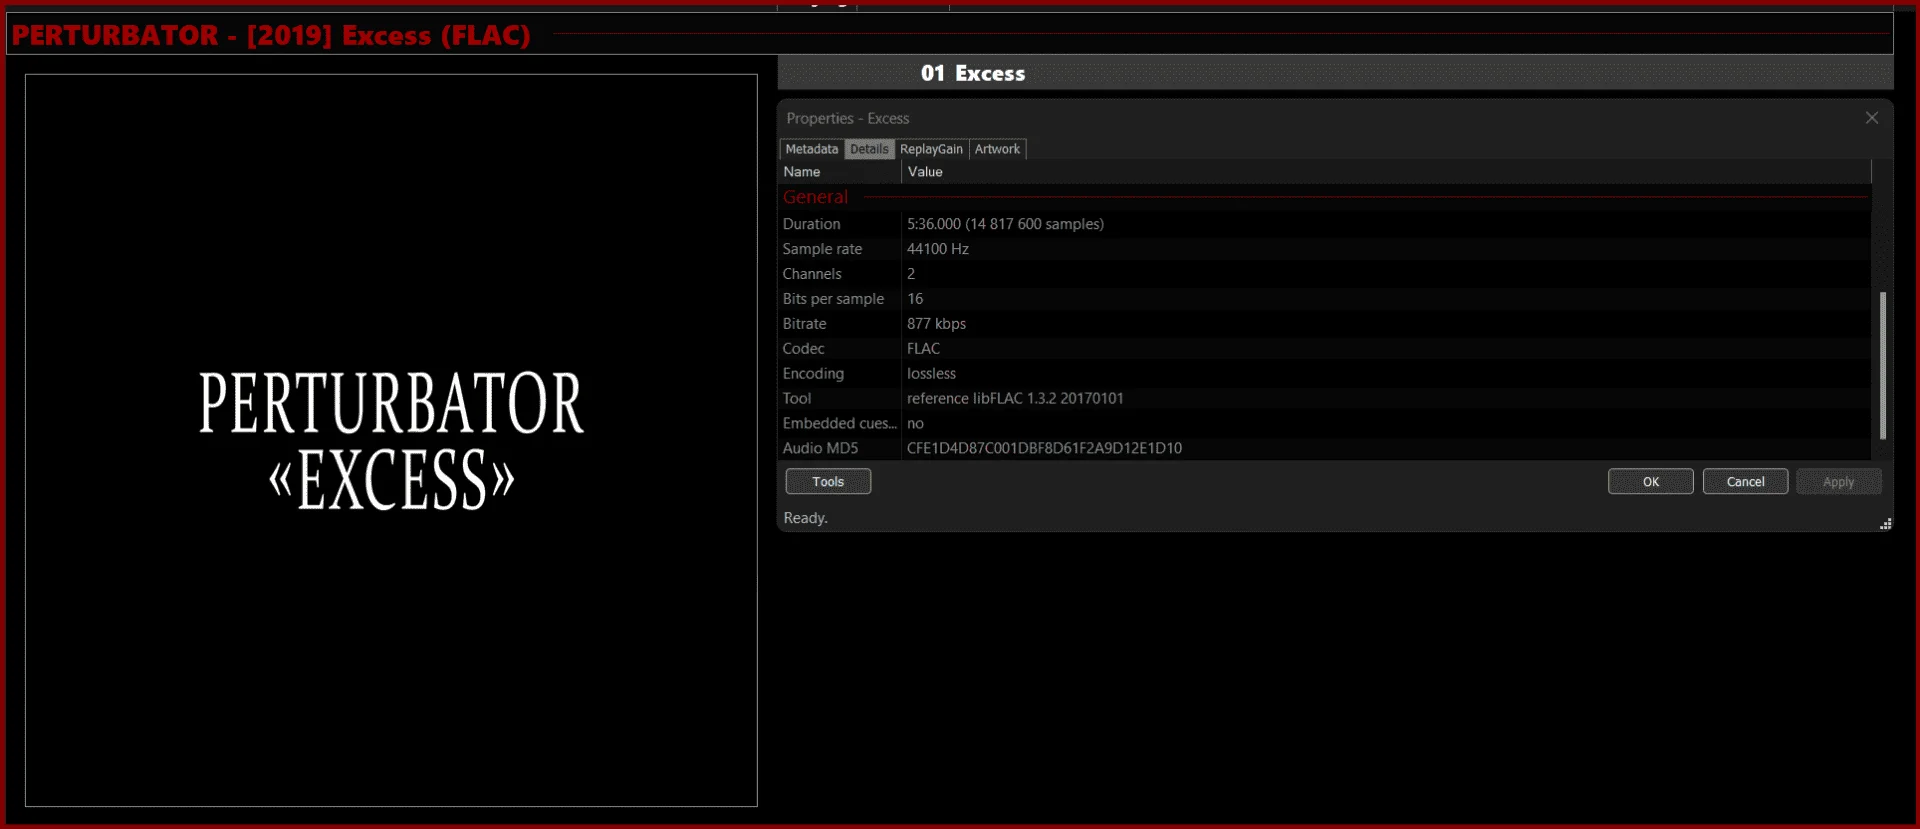
Task: Select the Bits per sample value 16
Action: pos(915,299)
